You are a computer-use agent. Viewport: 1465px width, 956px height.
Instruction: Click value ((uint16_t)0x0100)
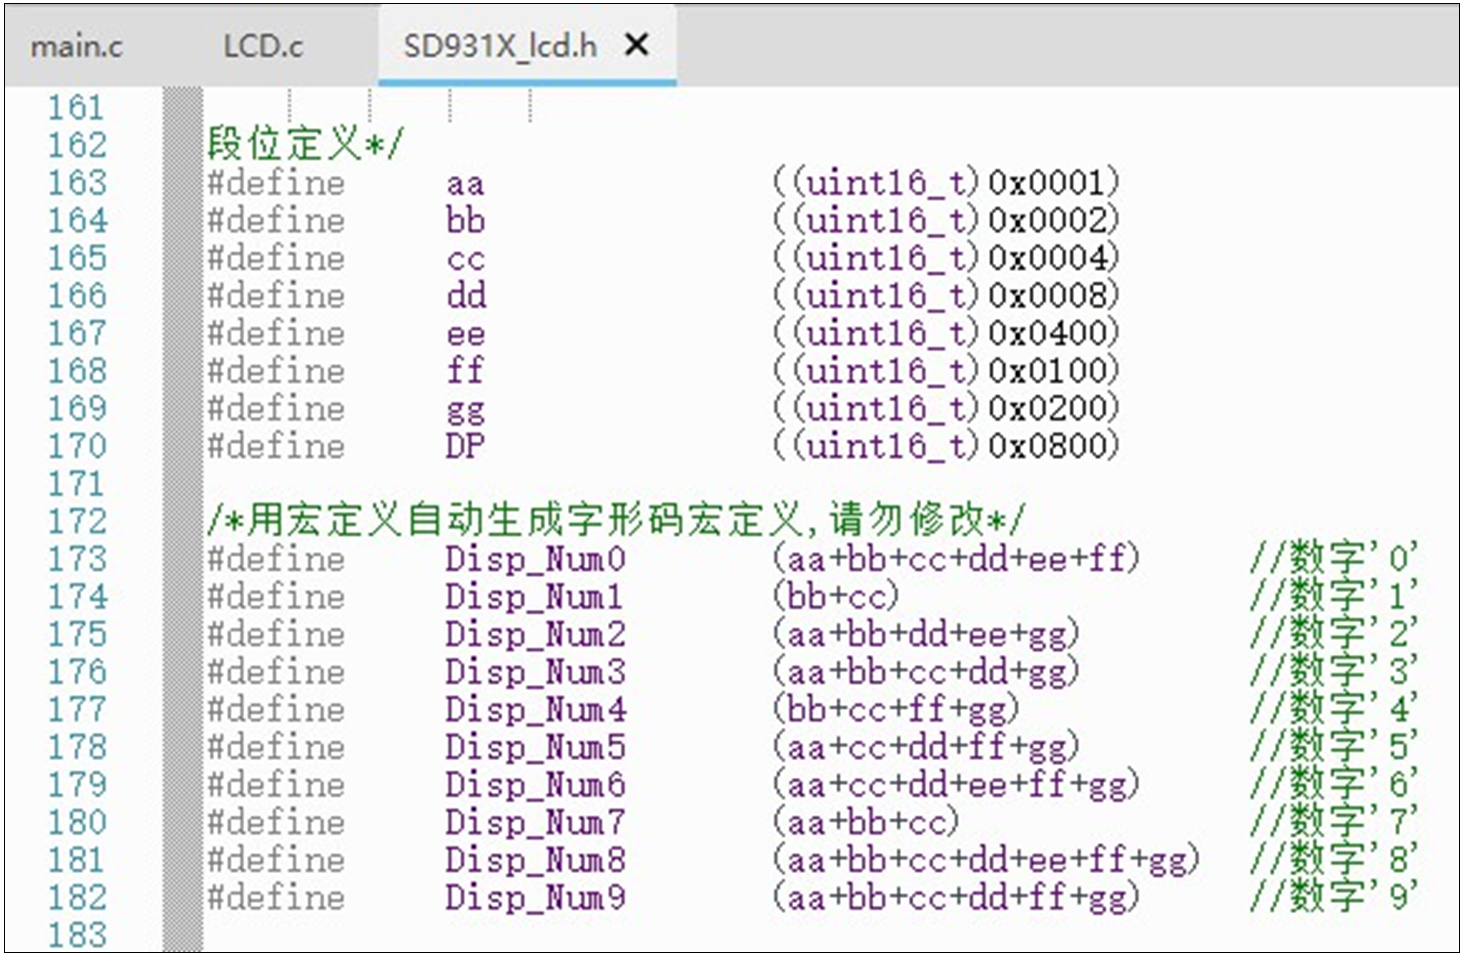pos(945,370)
